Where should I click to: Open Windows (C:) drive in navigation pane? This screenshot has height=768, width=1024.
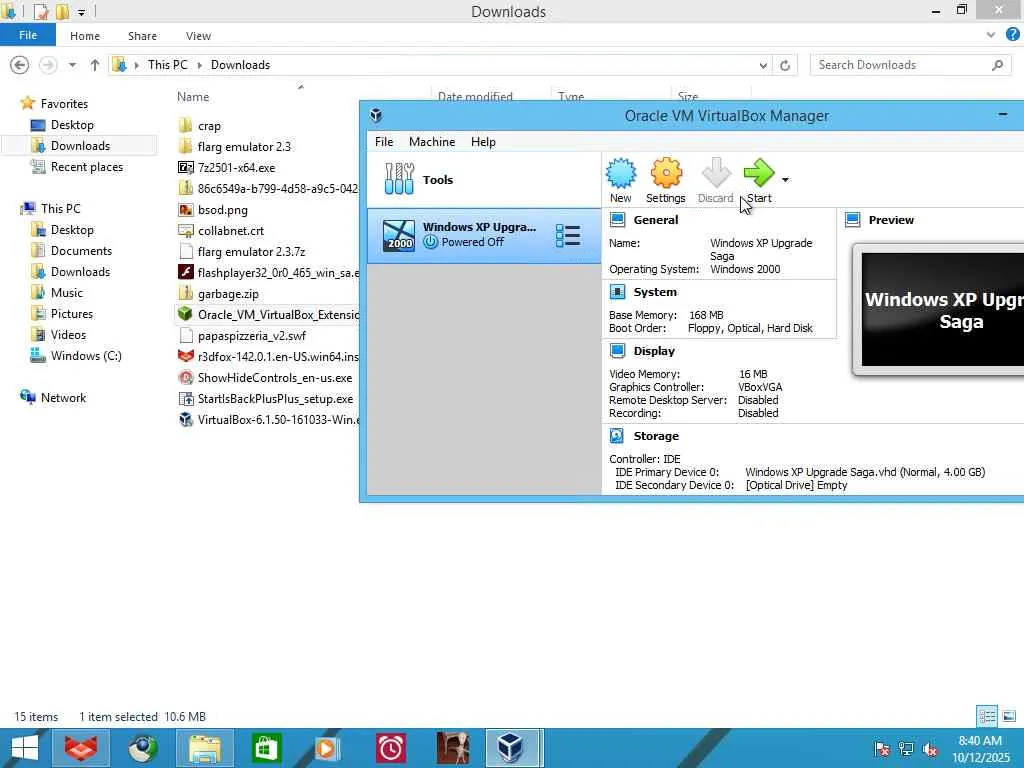(86, 355)
